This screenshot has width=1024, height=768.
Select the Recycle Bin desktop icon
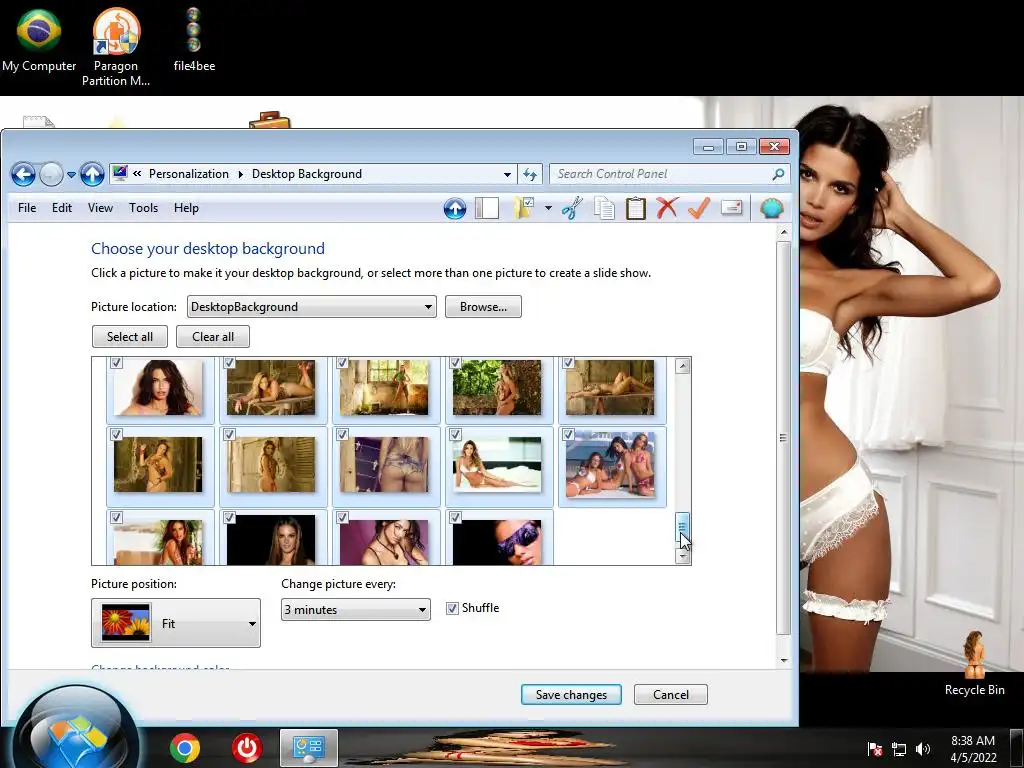click(974, 663)
